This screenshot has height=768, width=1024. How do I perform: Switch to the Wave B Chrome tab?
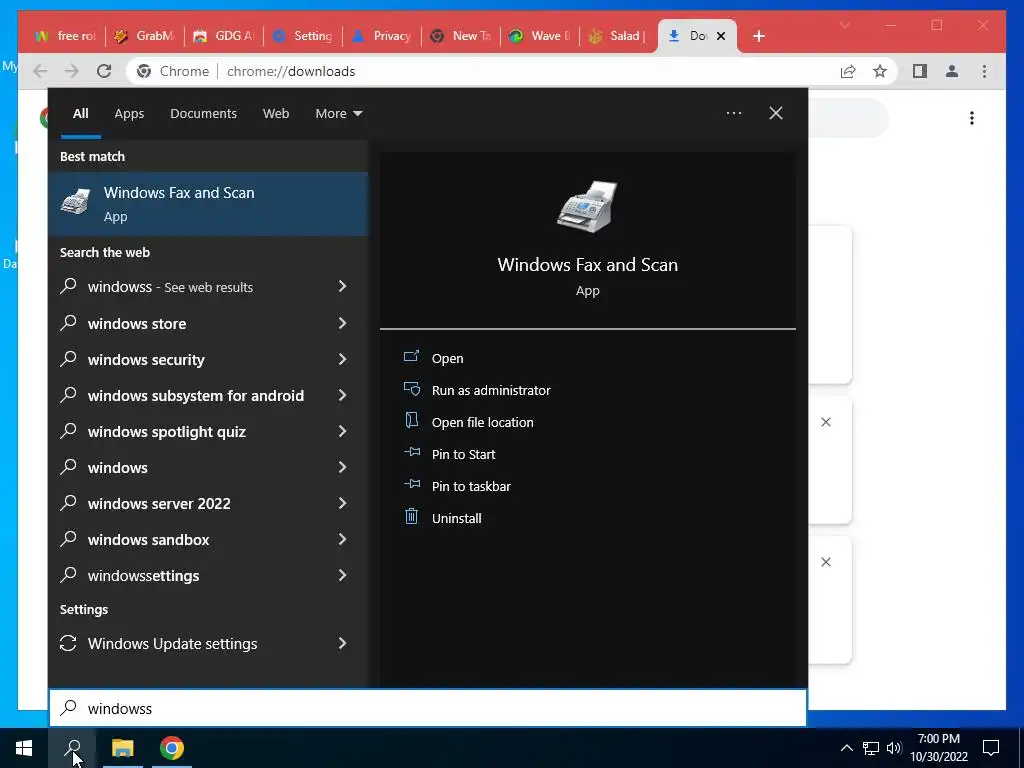[x=541, y=36]
